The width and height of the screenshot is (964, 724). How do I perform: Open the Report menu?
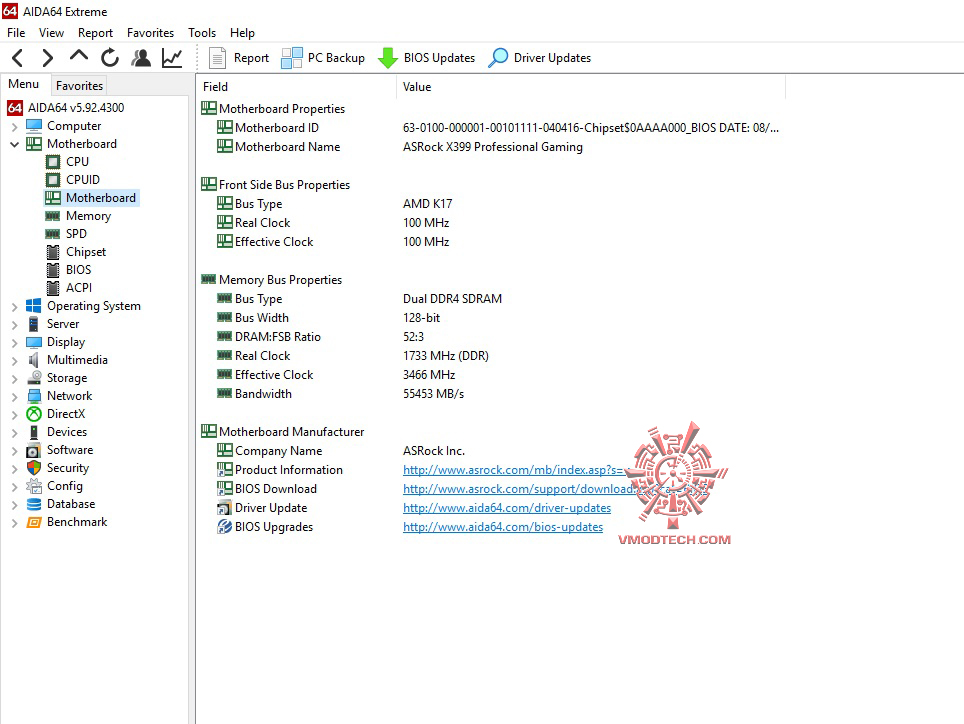95,33
